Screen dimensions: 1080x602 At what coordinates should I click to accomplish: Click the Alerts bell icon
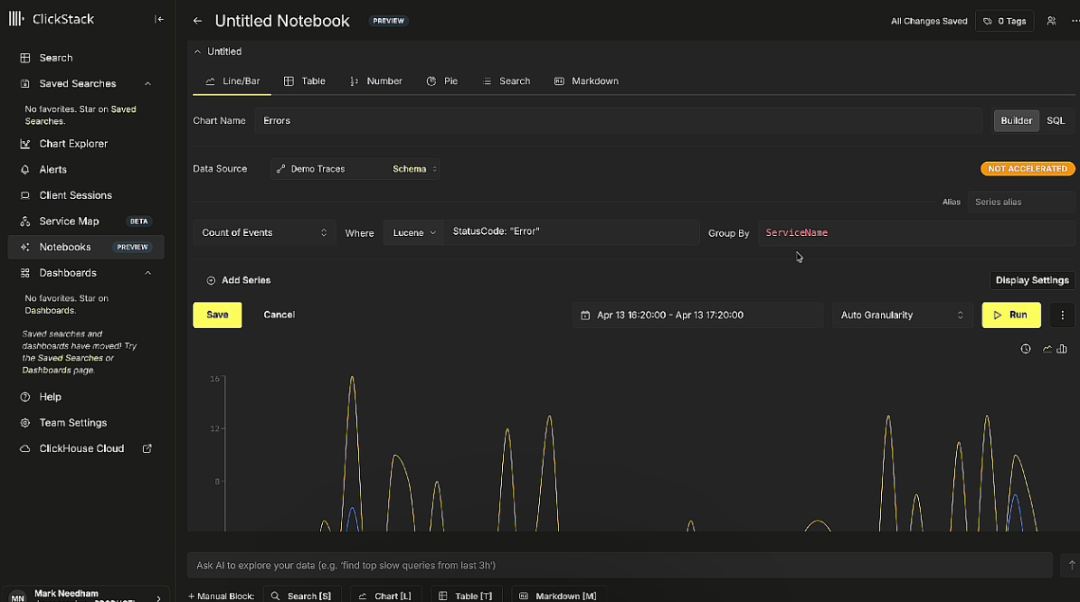(x=25, y=169)
